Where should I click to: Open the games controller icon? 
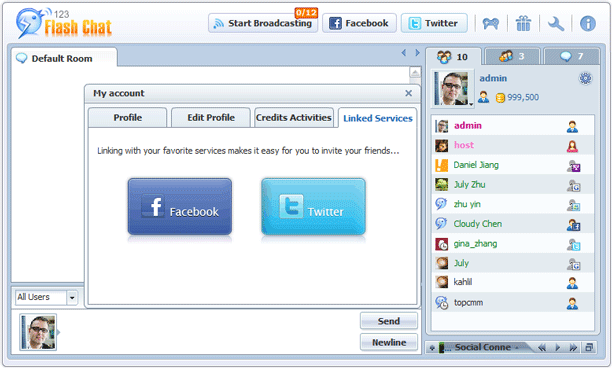pyautogui.click(x=491, y=24)
